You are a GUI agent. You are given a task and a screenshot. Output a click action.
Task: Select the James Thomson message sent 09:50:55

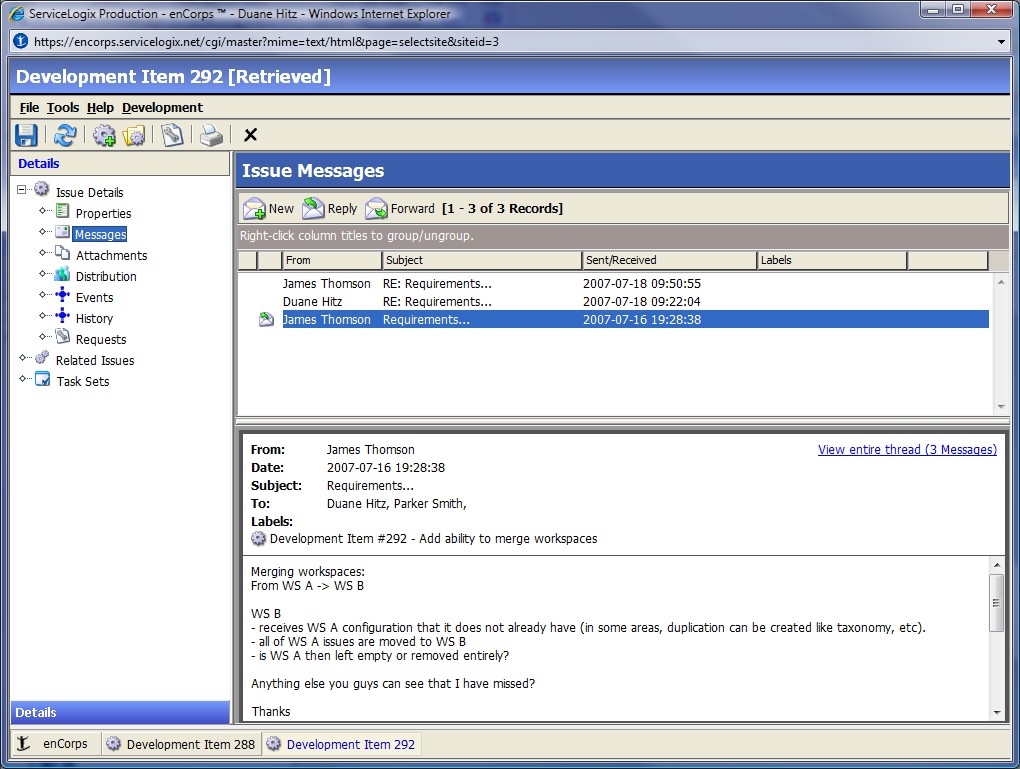tap(614, 284)
